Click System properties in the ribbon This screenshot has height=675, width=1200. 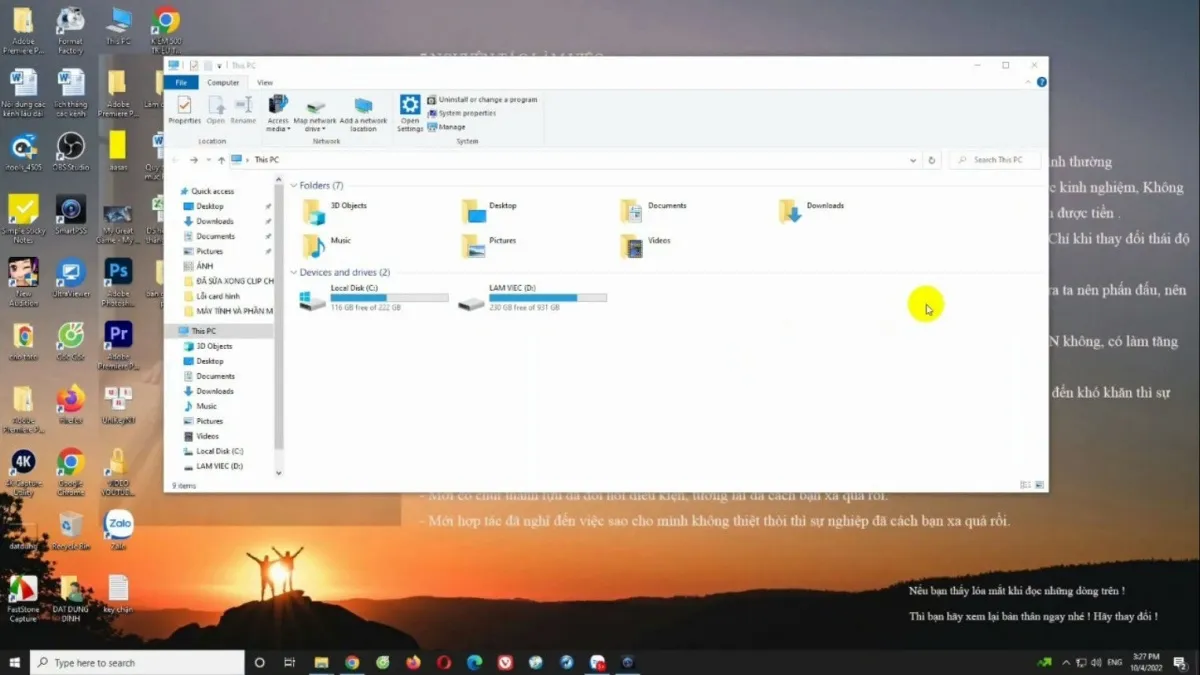[467, 113]
